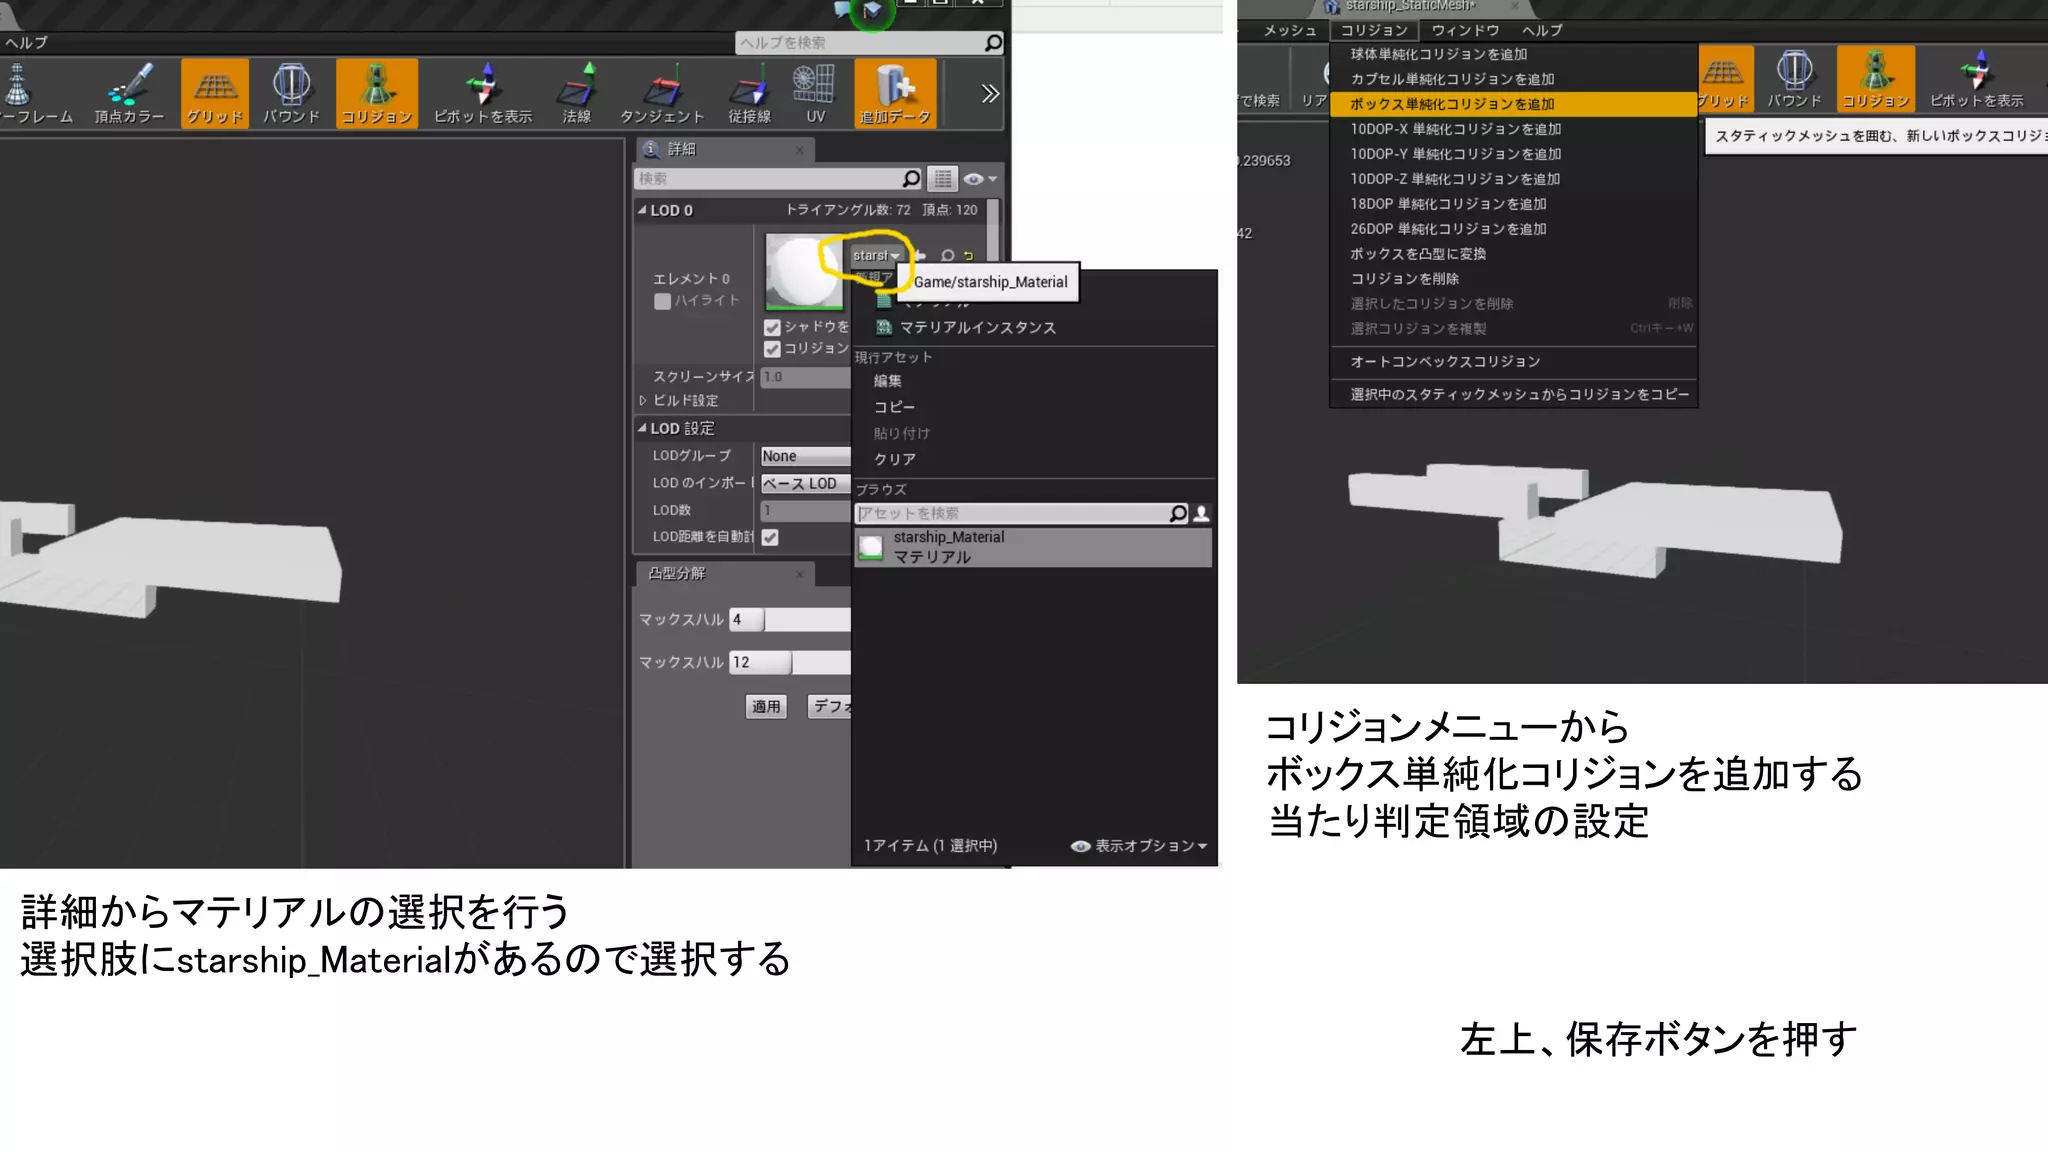Collapse the LOD 0 section
Screen dimensions: 2048x1152
(642, 210)
